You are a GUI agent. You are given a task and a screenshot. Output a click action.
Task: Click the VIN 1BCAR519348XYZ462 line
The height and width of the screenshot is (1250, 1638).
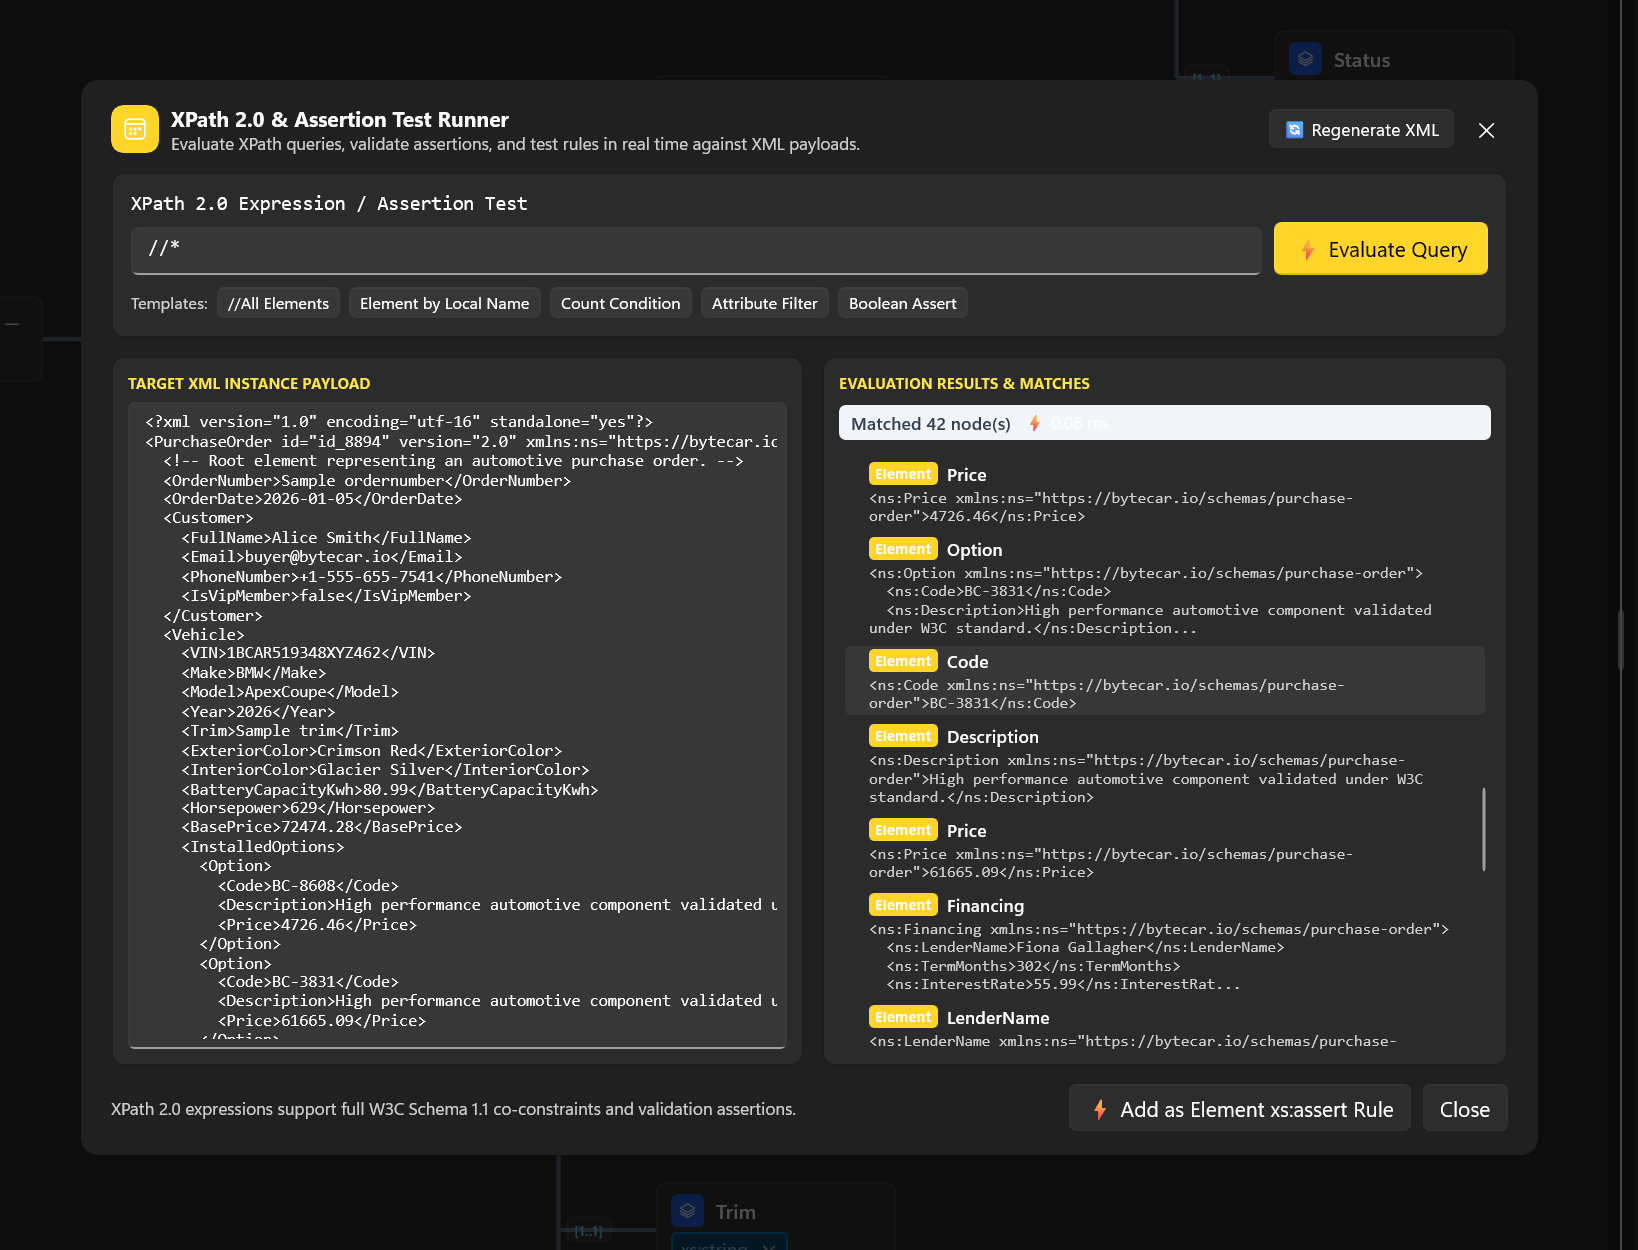(x=308, y=653)
